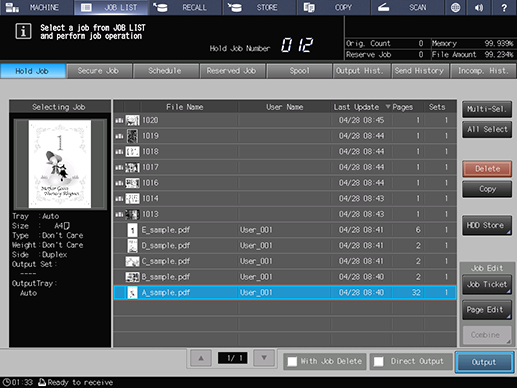Click the All Select button
517x388 pixels.
pyautogui.click(x=487, y=129)
